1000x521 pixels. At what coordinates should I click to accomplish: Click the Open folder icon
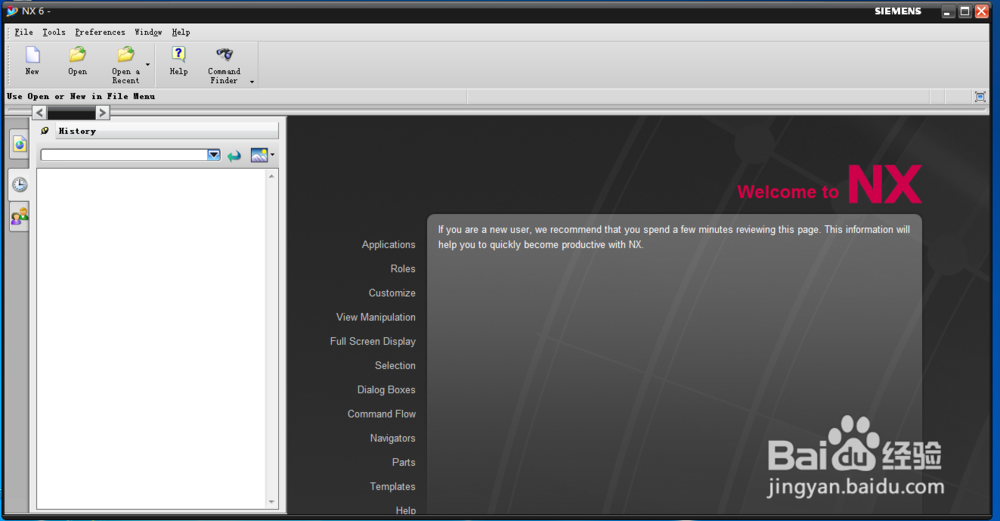coord(78,55)
